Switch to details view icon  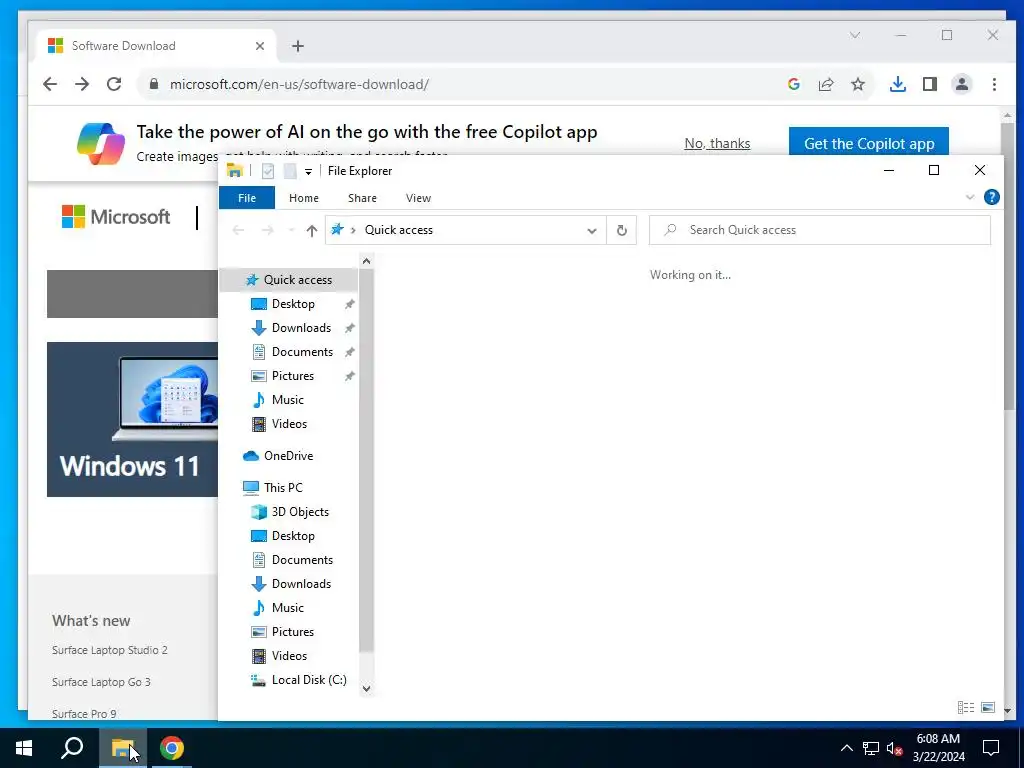pyautogui.click(x=966, y=707)
